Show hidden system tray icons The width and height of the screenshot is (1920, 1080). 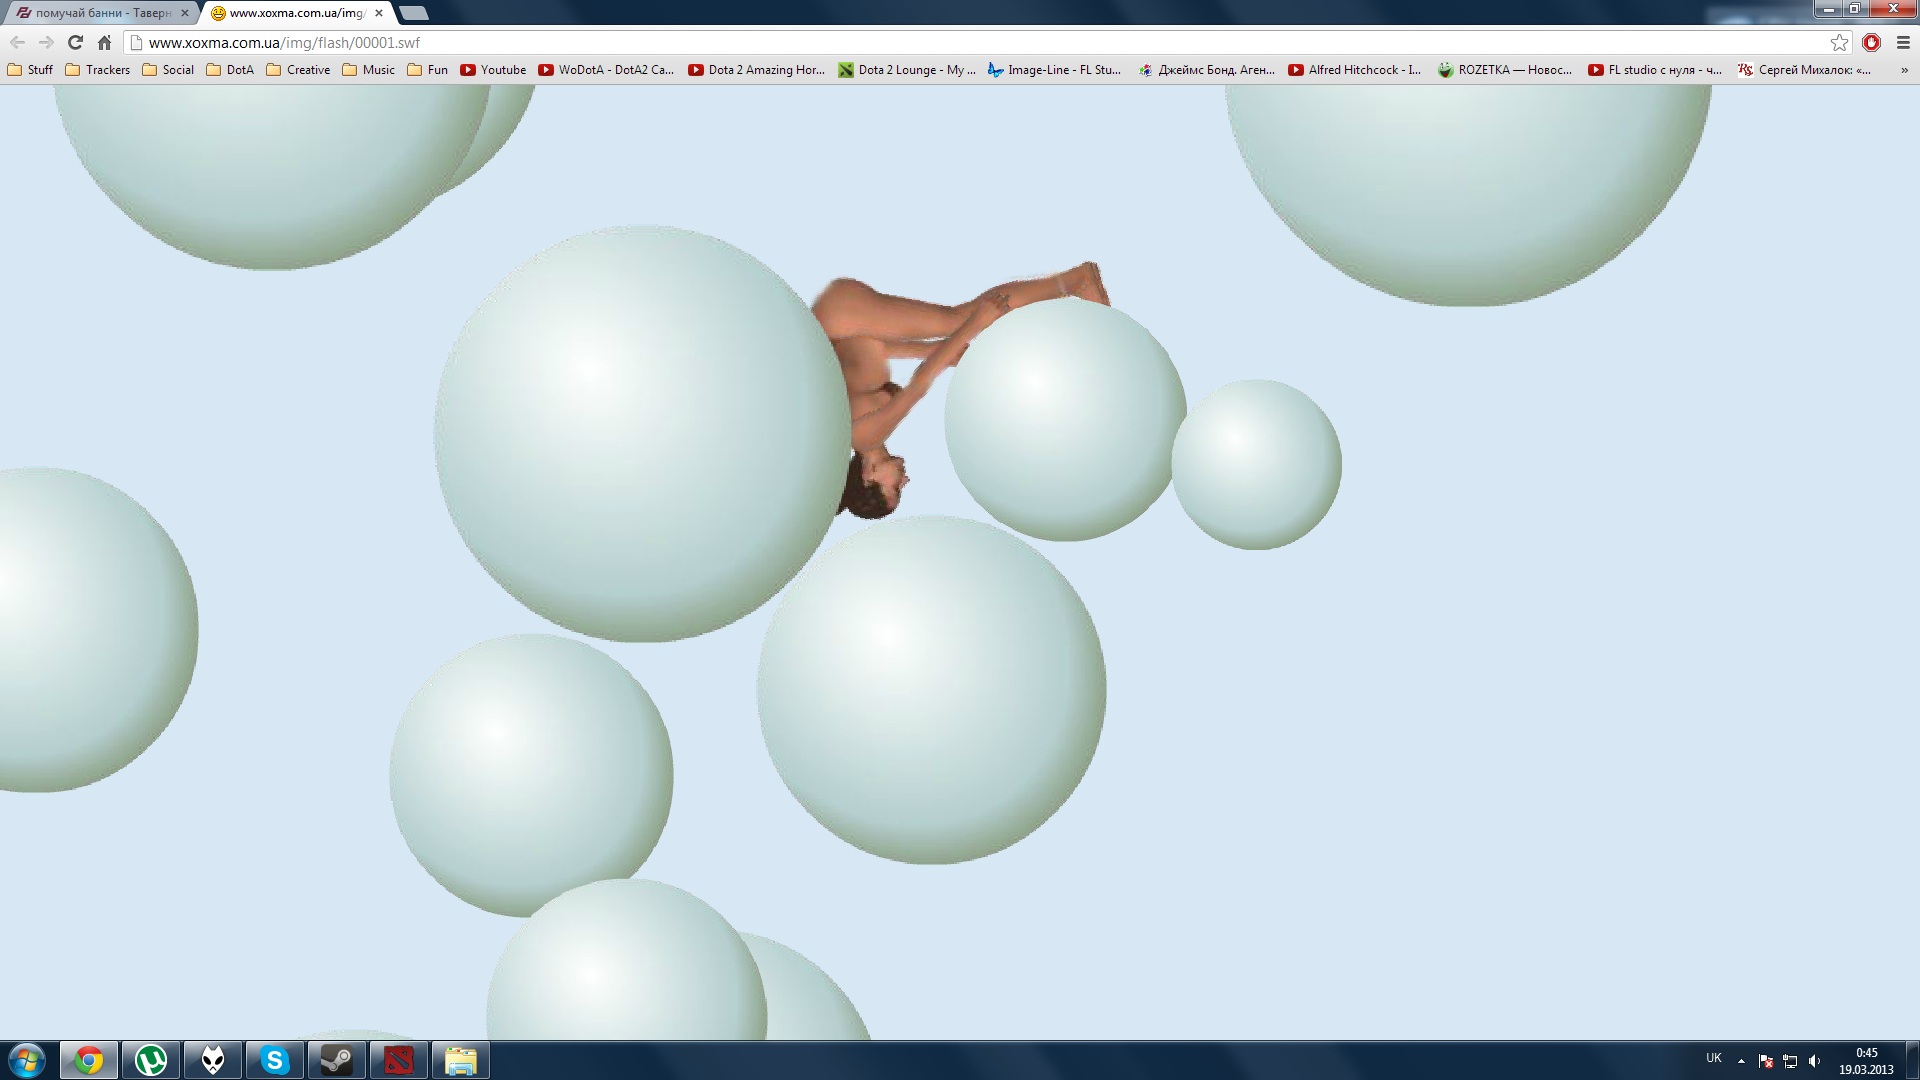1741,1060
